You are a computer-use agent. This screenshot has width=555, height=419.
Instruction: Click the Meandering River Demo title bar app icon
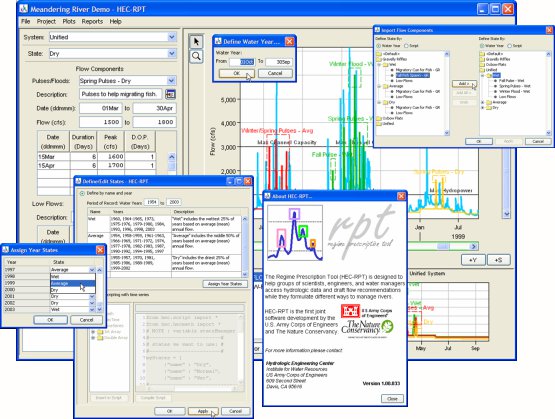(24, 9)
